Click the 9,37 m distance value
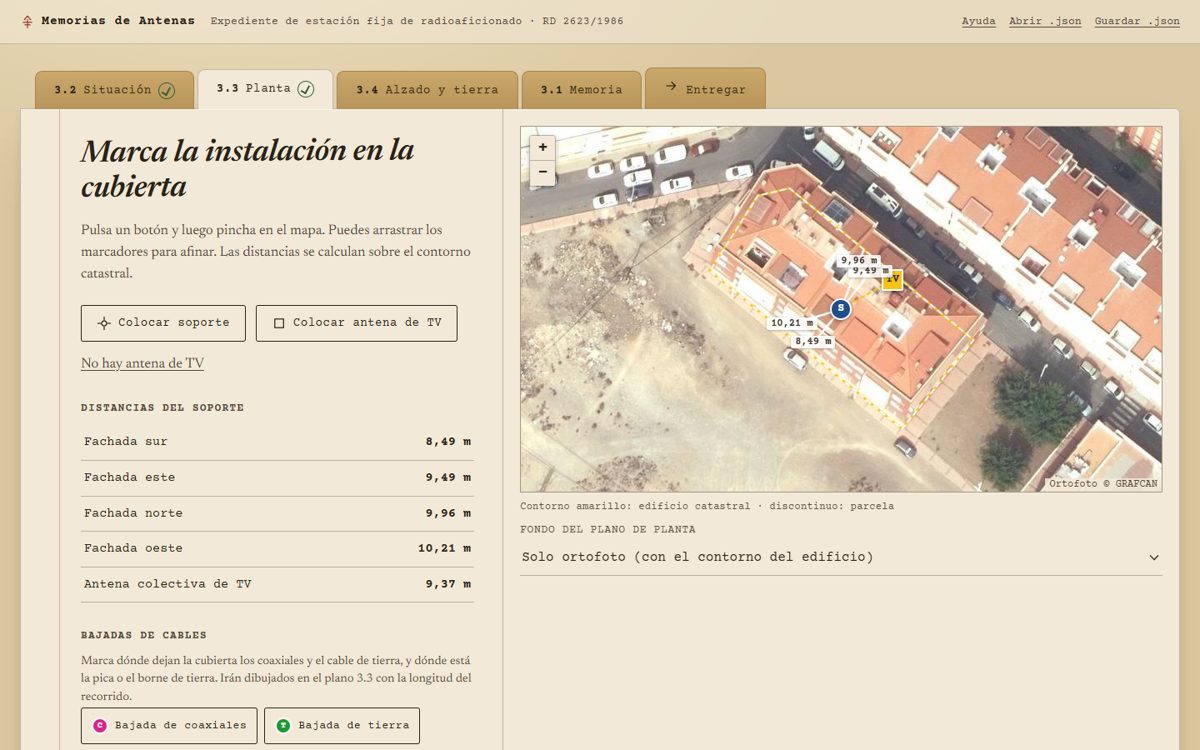This screenshot has height=750, width=1200. pos(448,584)
